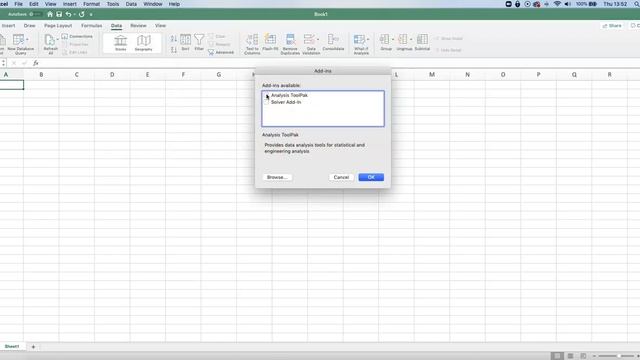Click the zoom out minus button

594,356
